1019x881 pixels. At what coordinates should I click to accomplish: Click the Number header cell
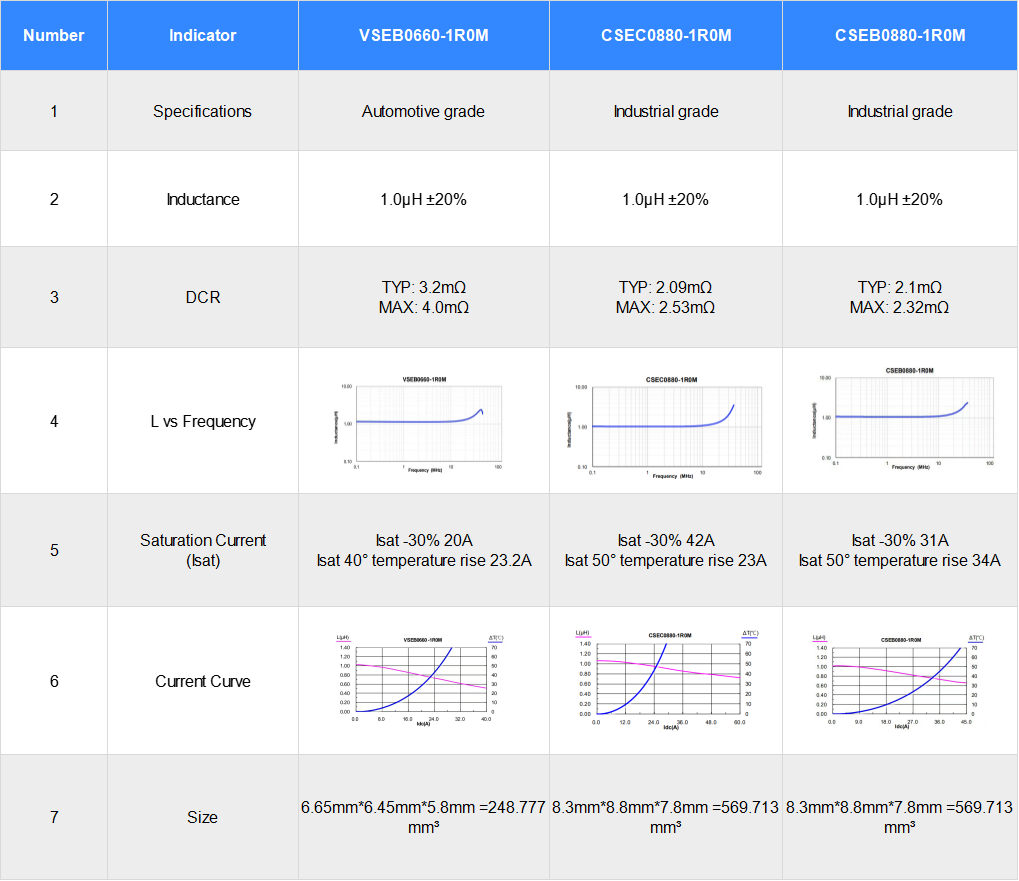pos(53,35)
